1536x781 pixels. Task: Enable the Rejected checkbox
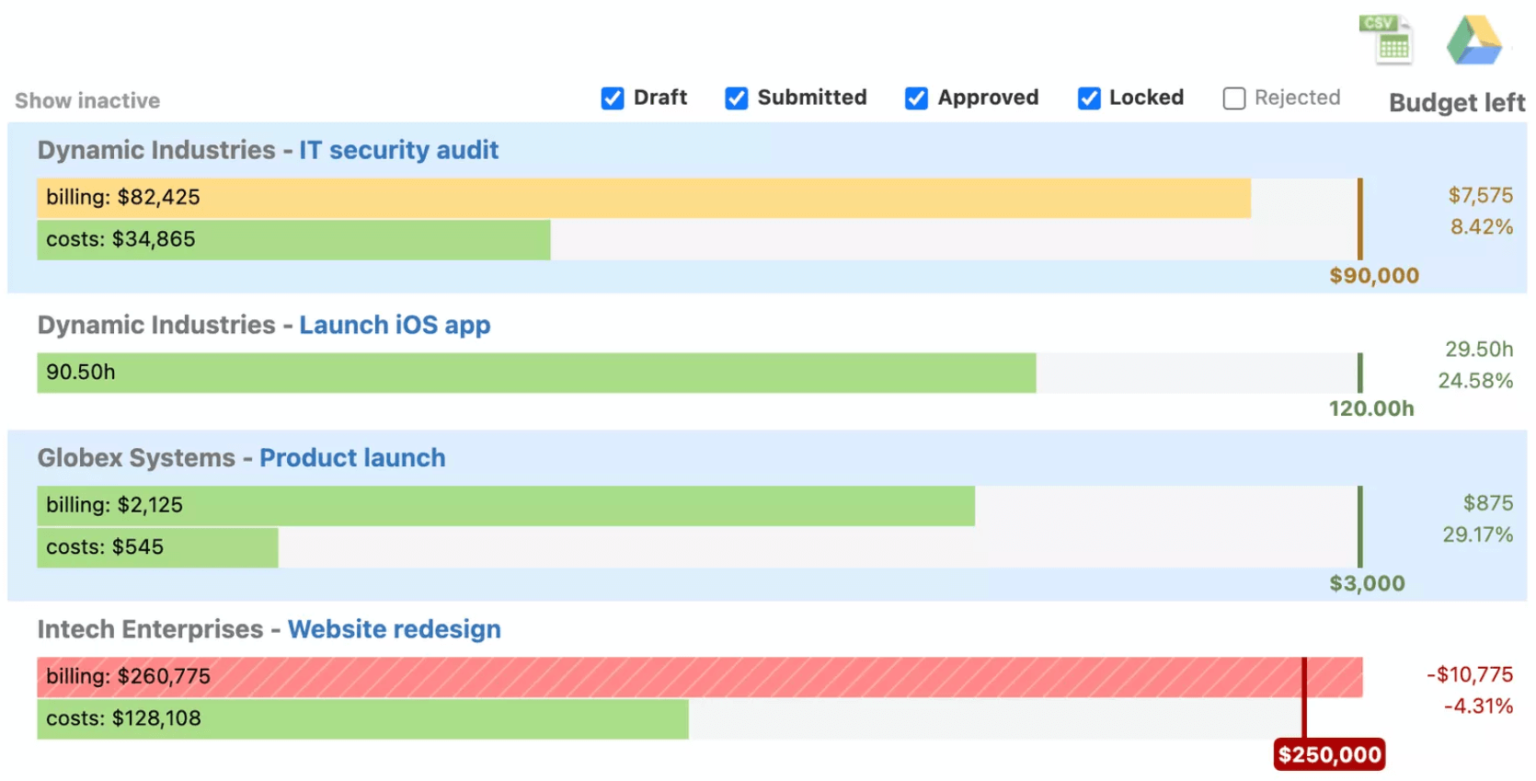click(x=1235, y=98)
